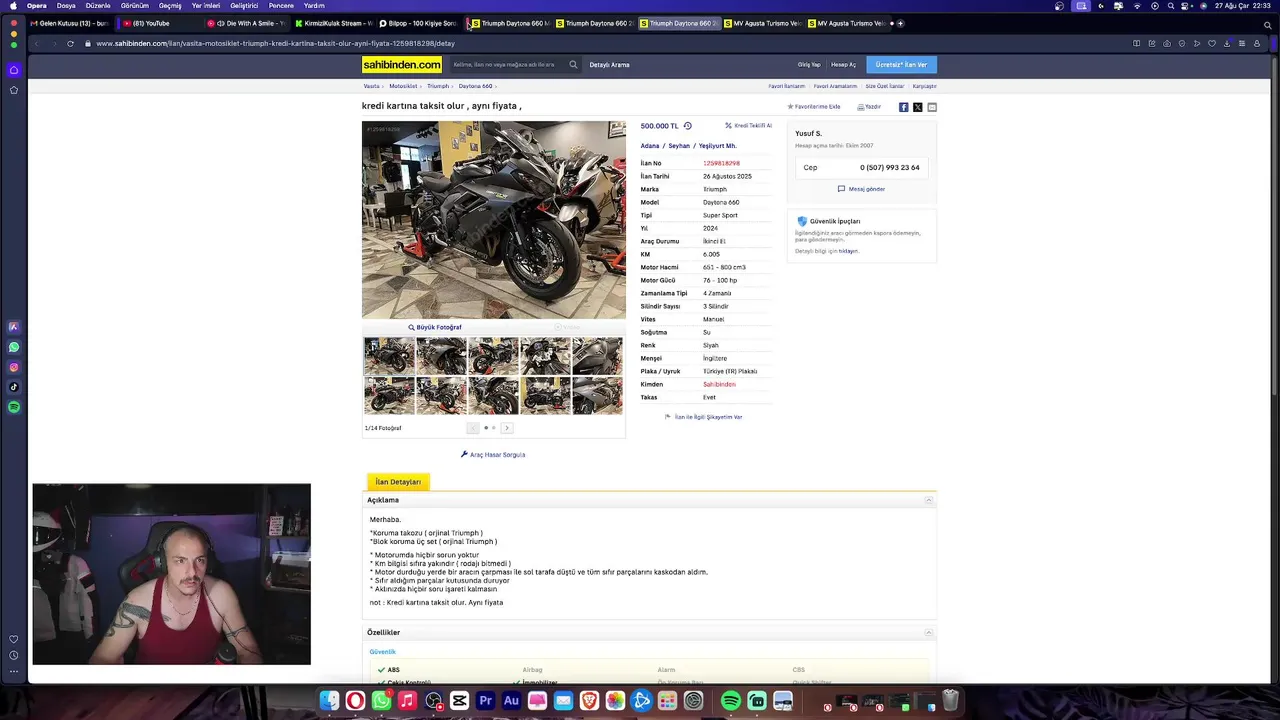The image size is (1280, 720).
Task: Go to next photo thumbnails page
Action: tap(507, 428)
